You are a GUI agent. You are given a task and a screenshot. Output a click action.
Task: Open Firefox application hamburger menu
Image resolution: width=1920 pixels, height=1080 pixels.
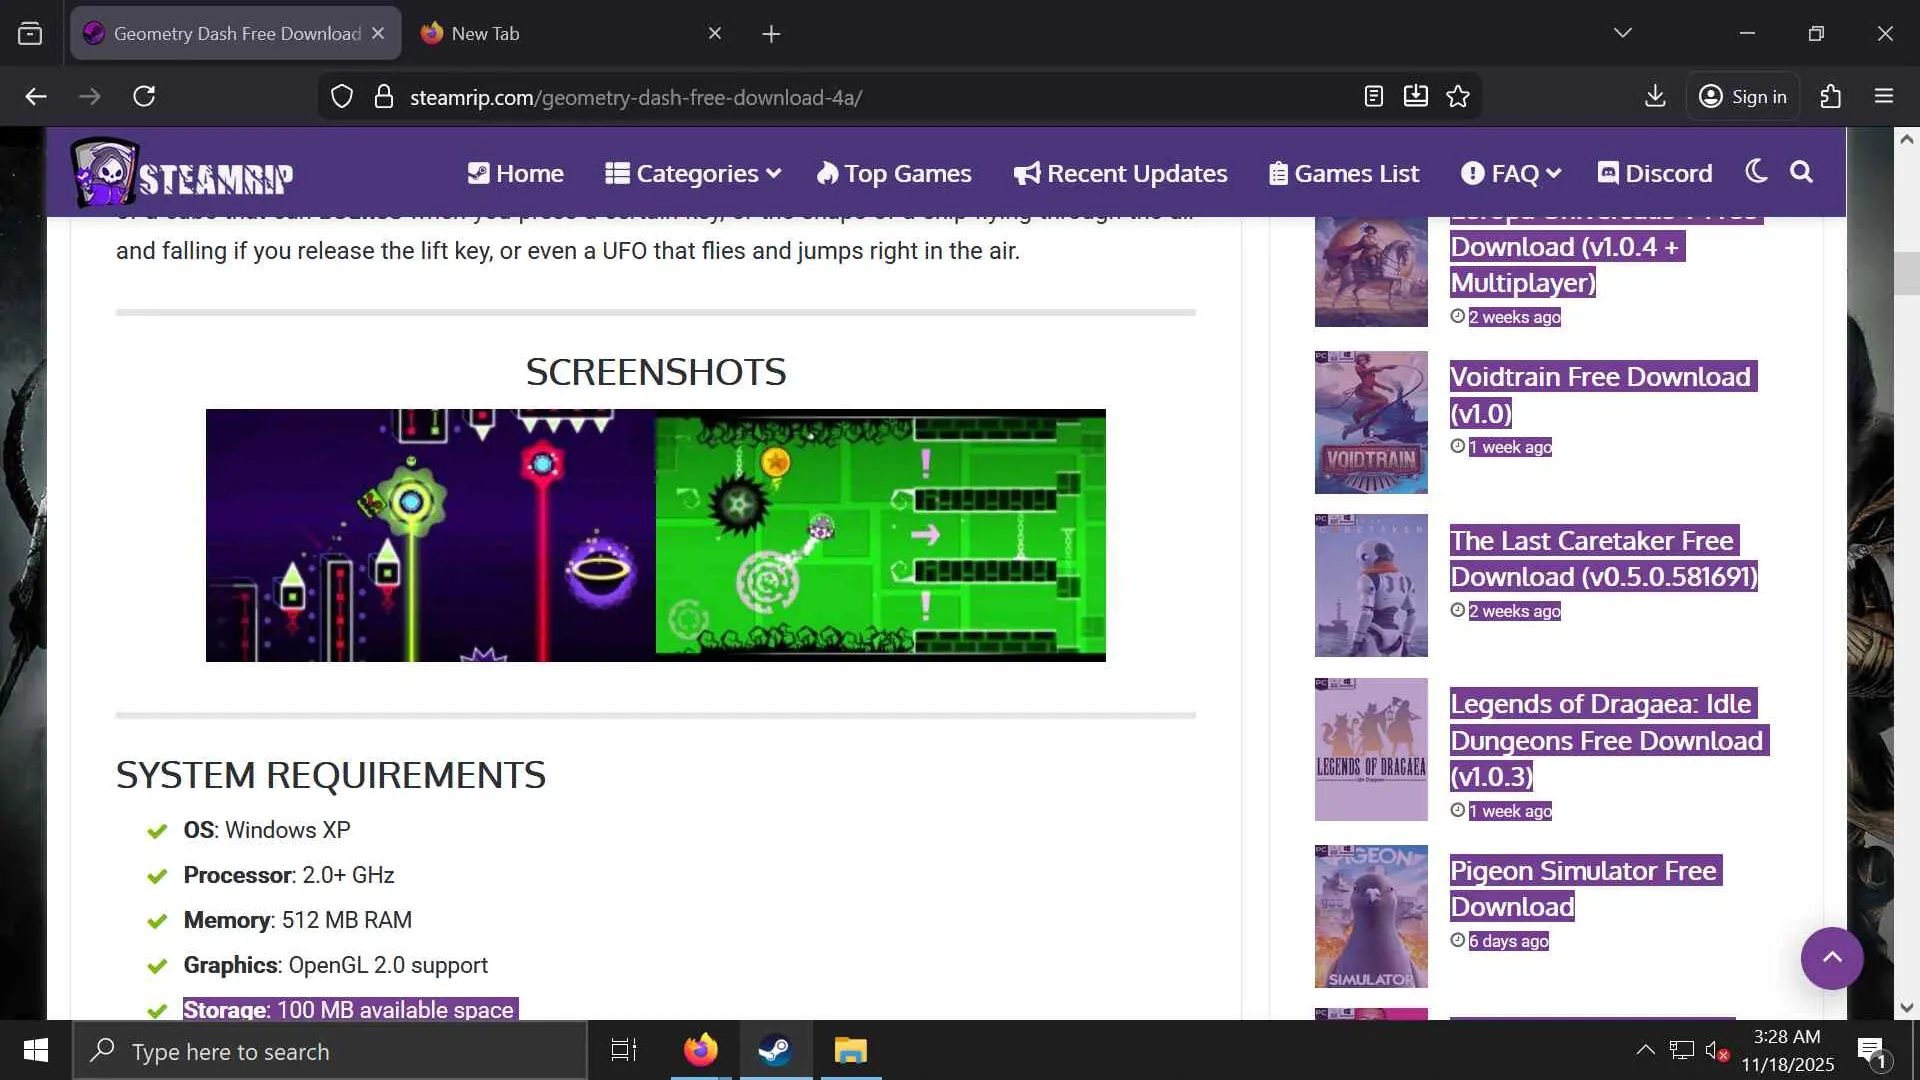[1884, 96]
